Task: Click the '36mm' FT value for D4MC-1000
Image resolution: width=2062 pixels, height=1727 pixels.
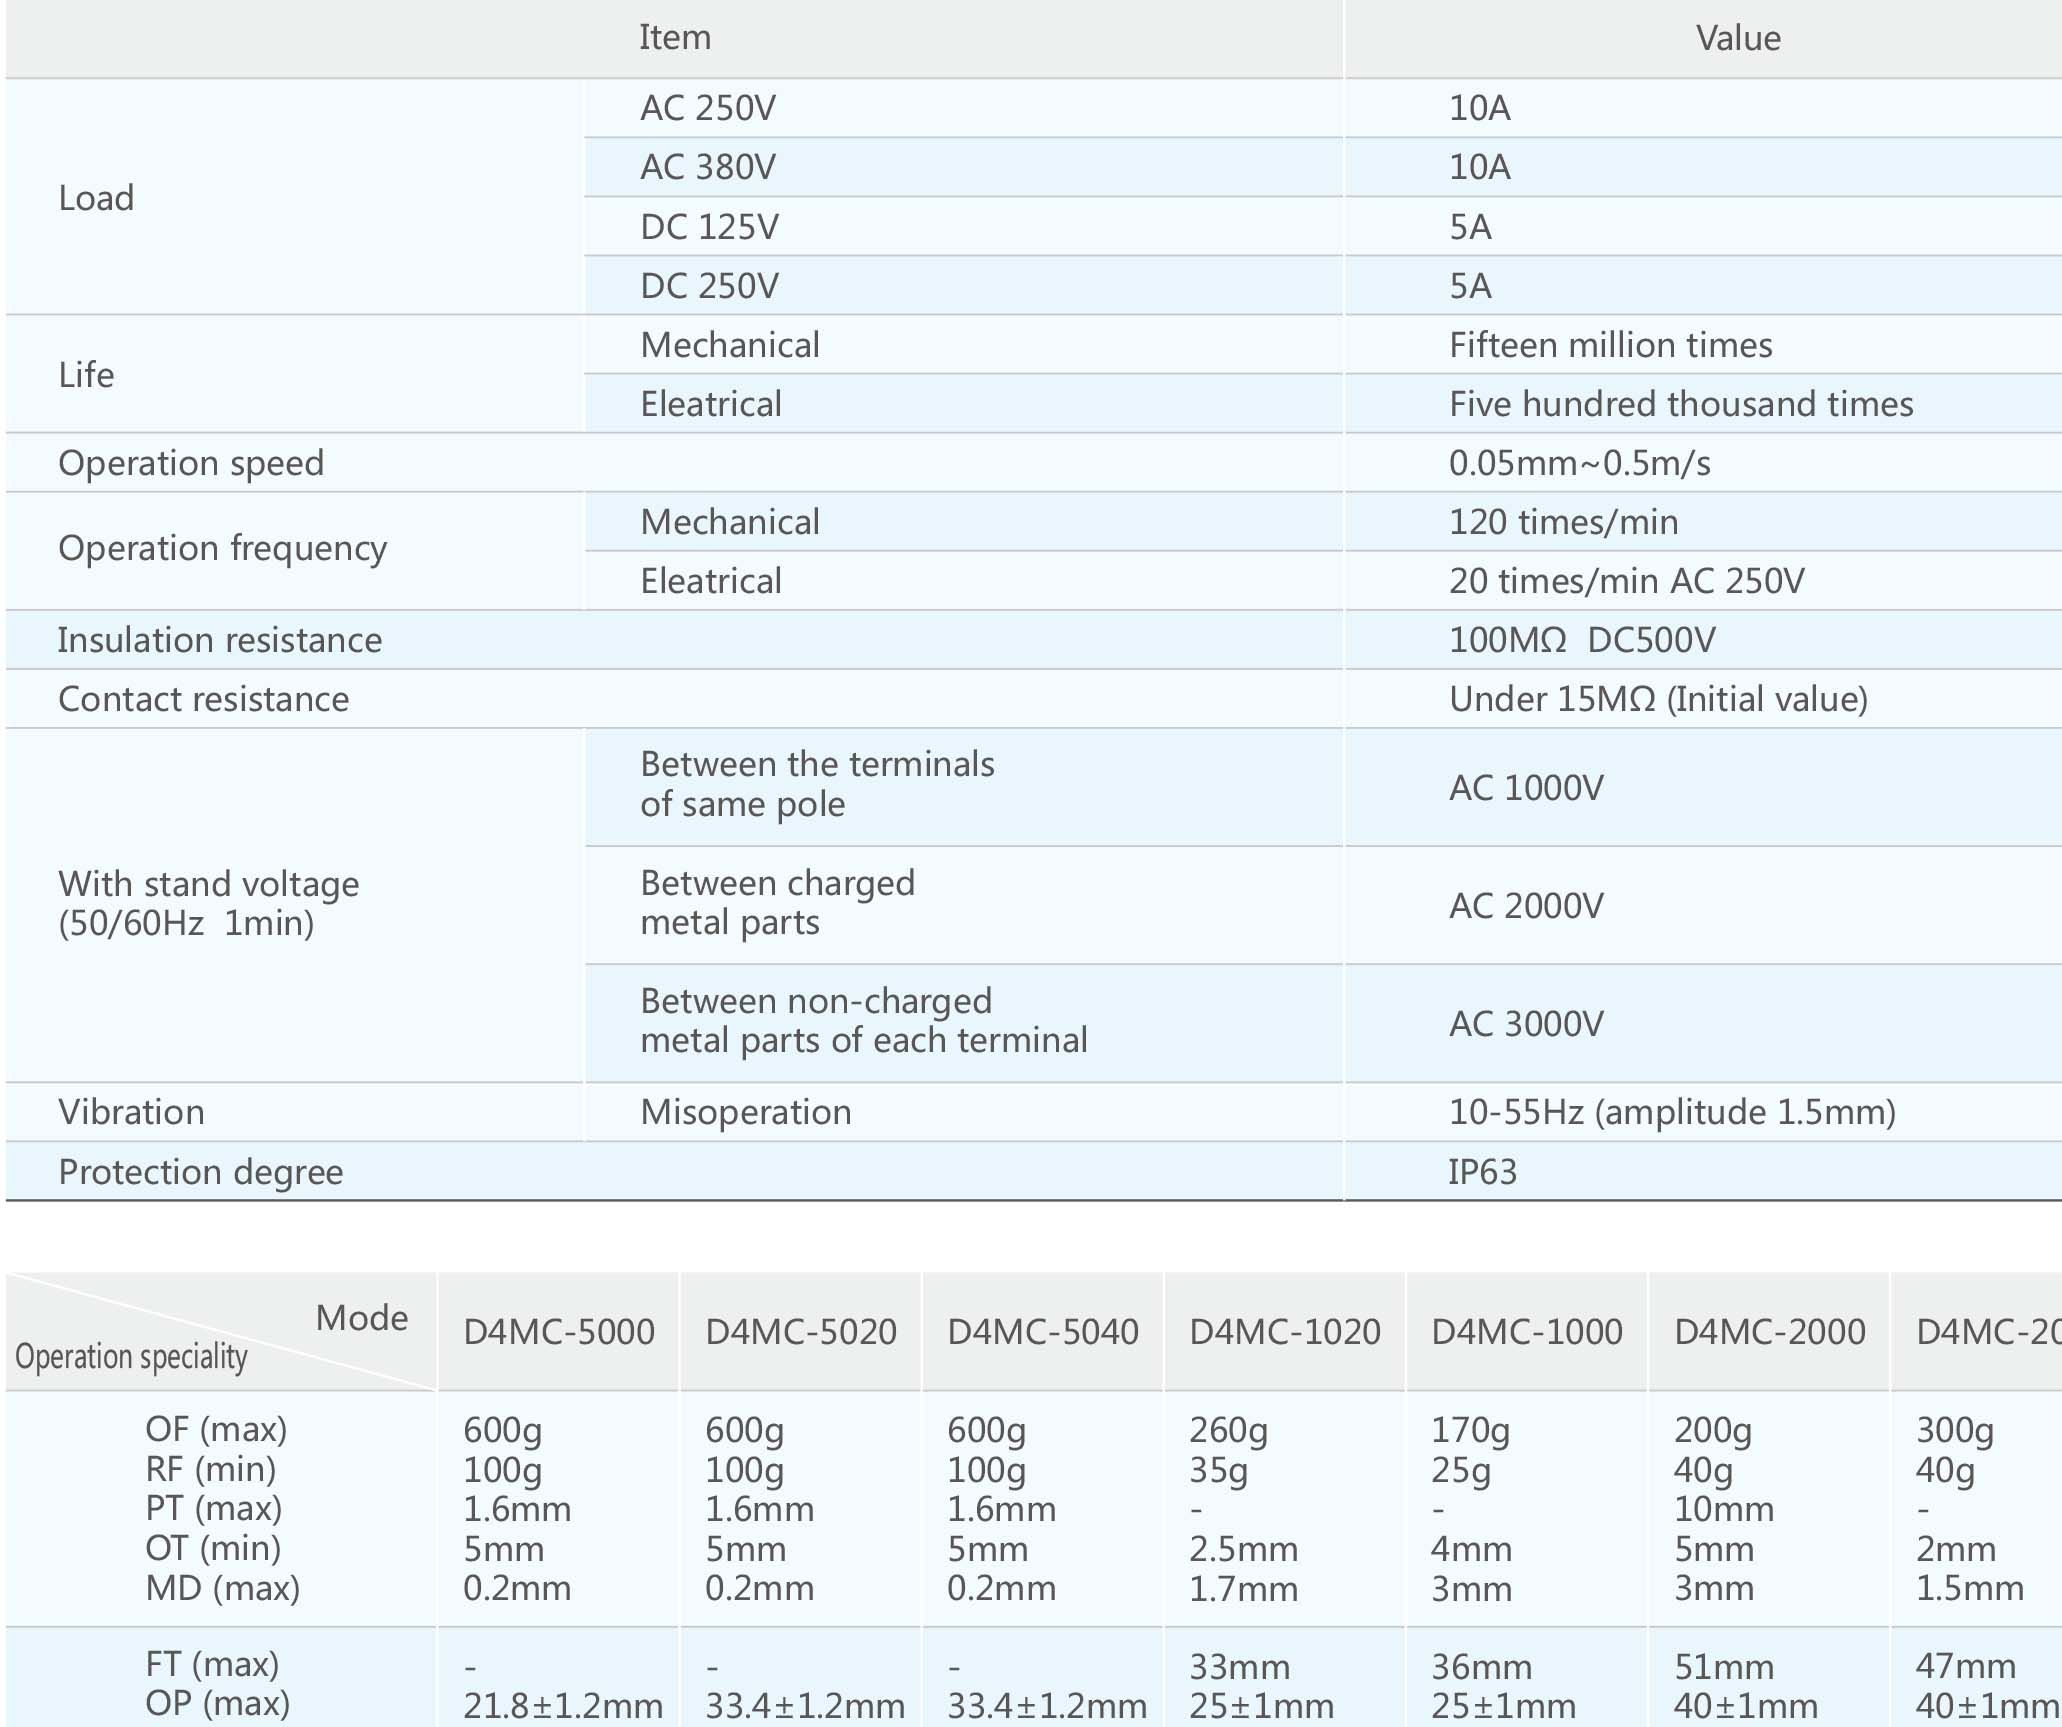Action: [x=1482, y=1667]
